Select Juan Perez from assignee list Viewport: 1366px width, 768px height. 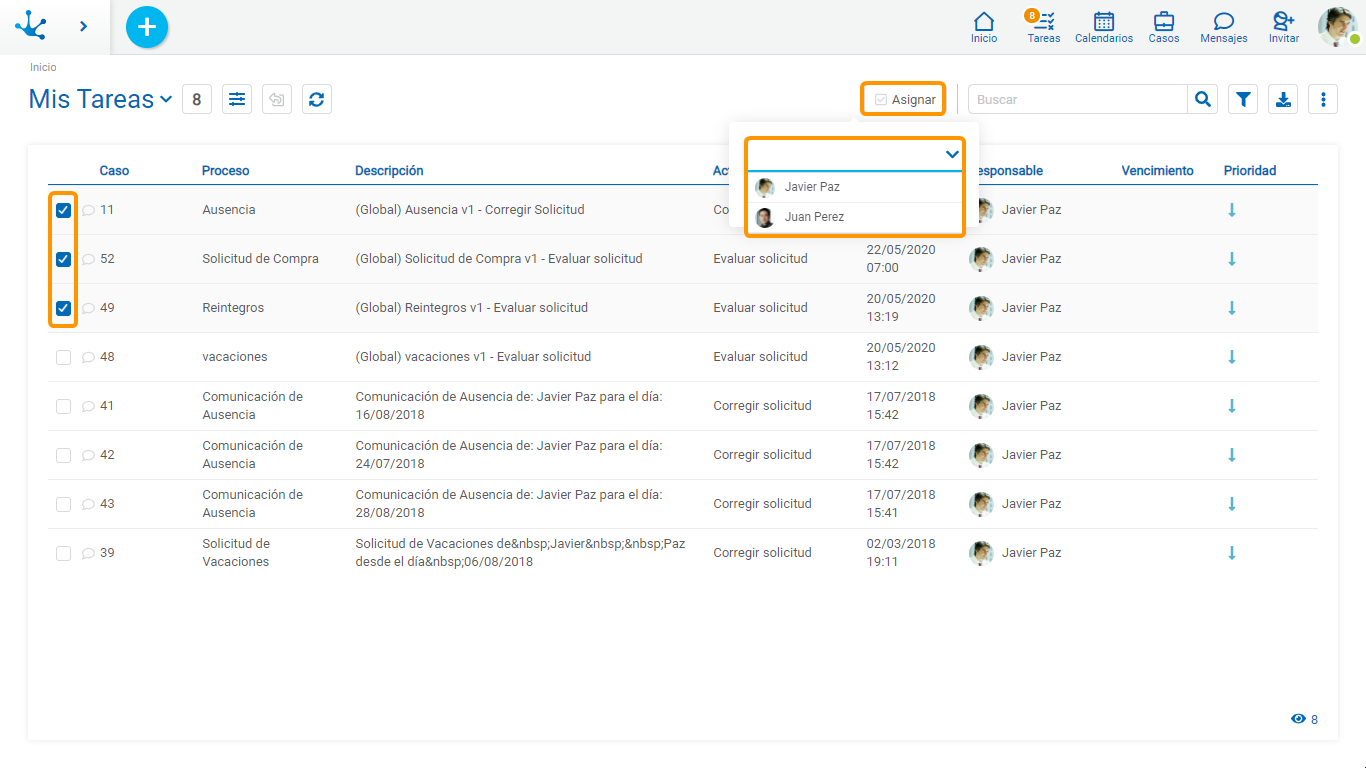[x=814, y=217]
